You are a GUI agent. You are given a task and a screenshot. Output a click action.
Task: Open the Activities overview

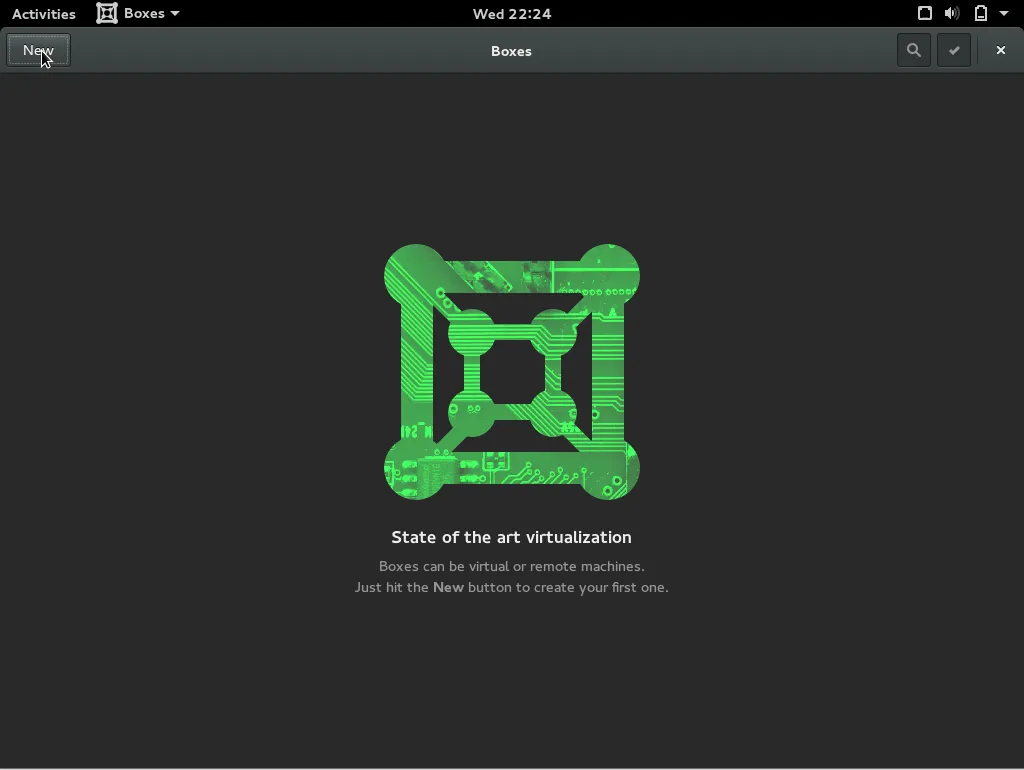(43, 13)
